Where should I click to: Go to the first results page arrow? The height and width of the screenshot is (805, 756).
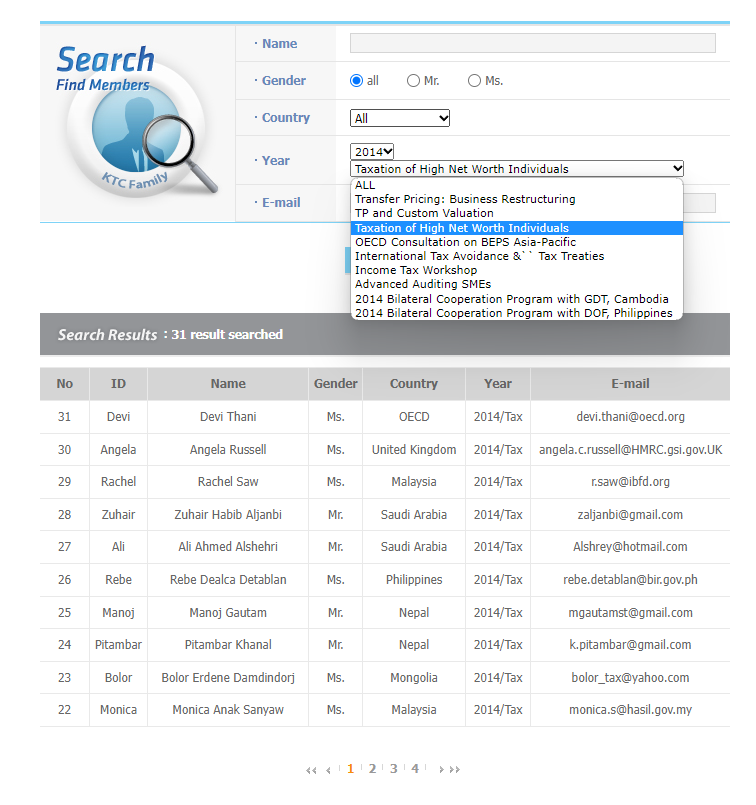tap(310, 770)
